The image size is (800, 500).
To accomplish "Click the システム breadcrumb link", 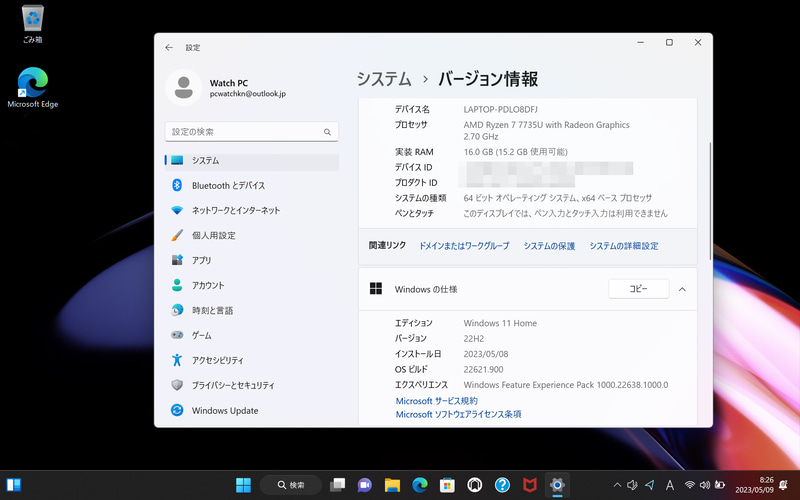I will (x=384, y=79).
